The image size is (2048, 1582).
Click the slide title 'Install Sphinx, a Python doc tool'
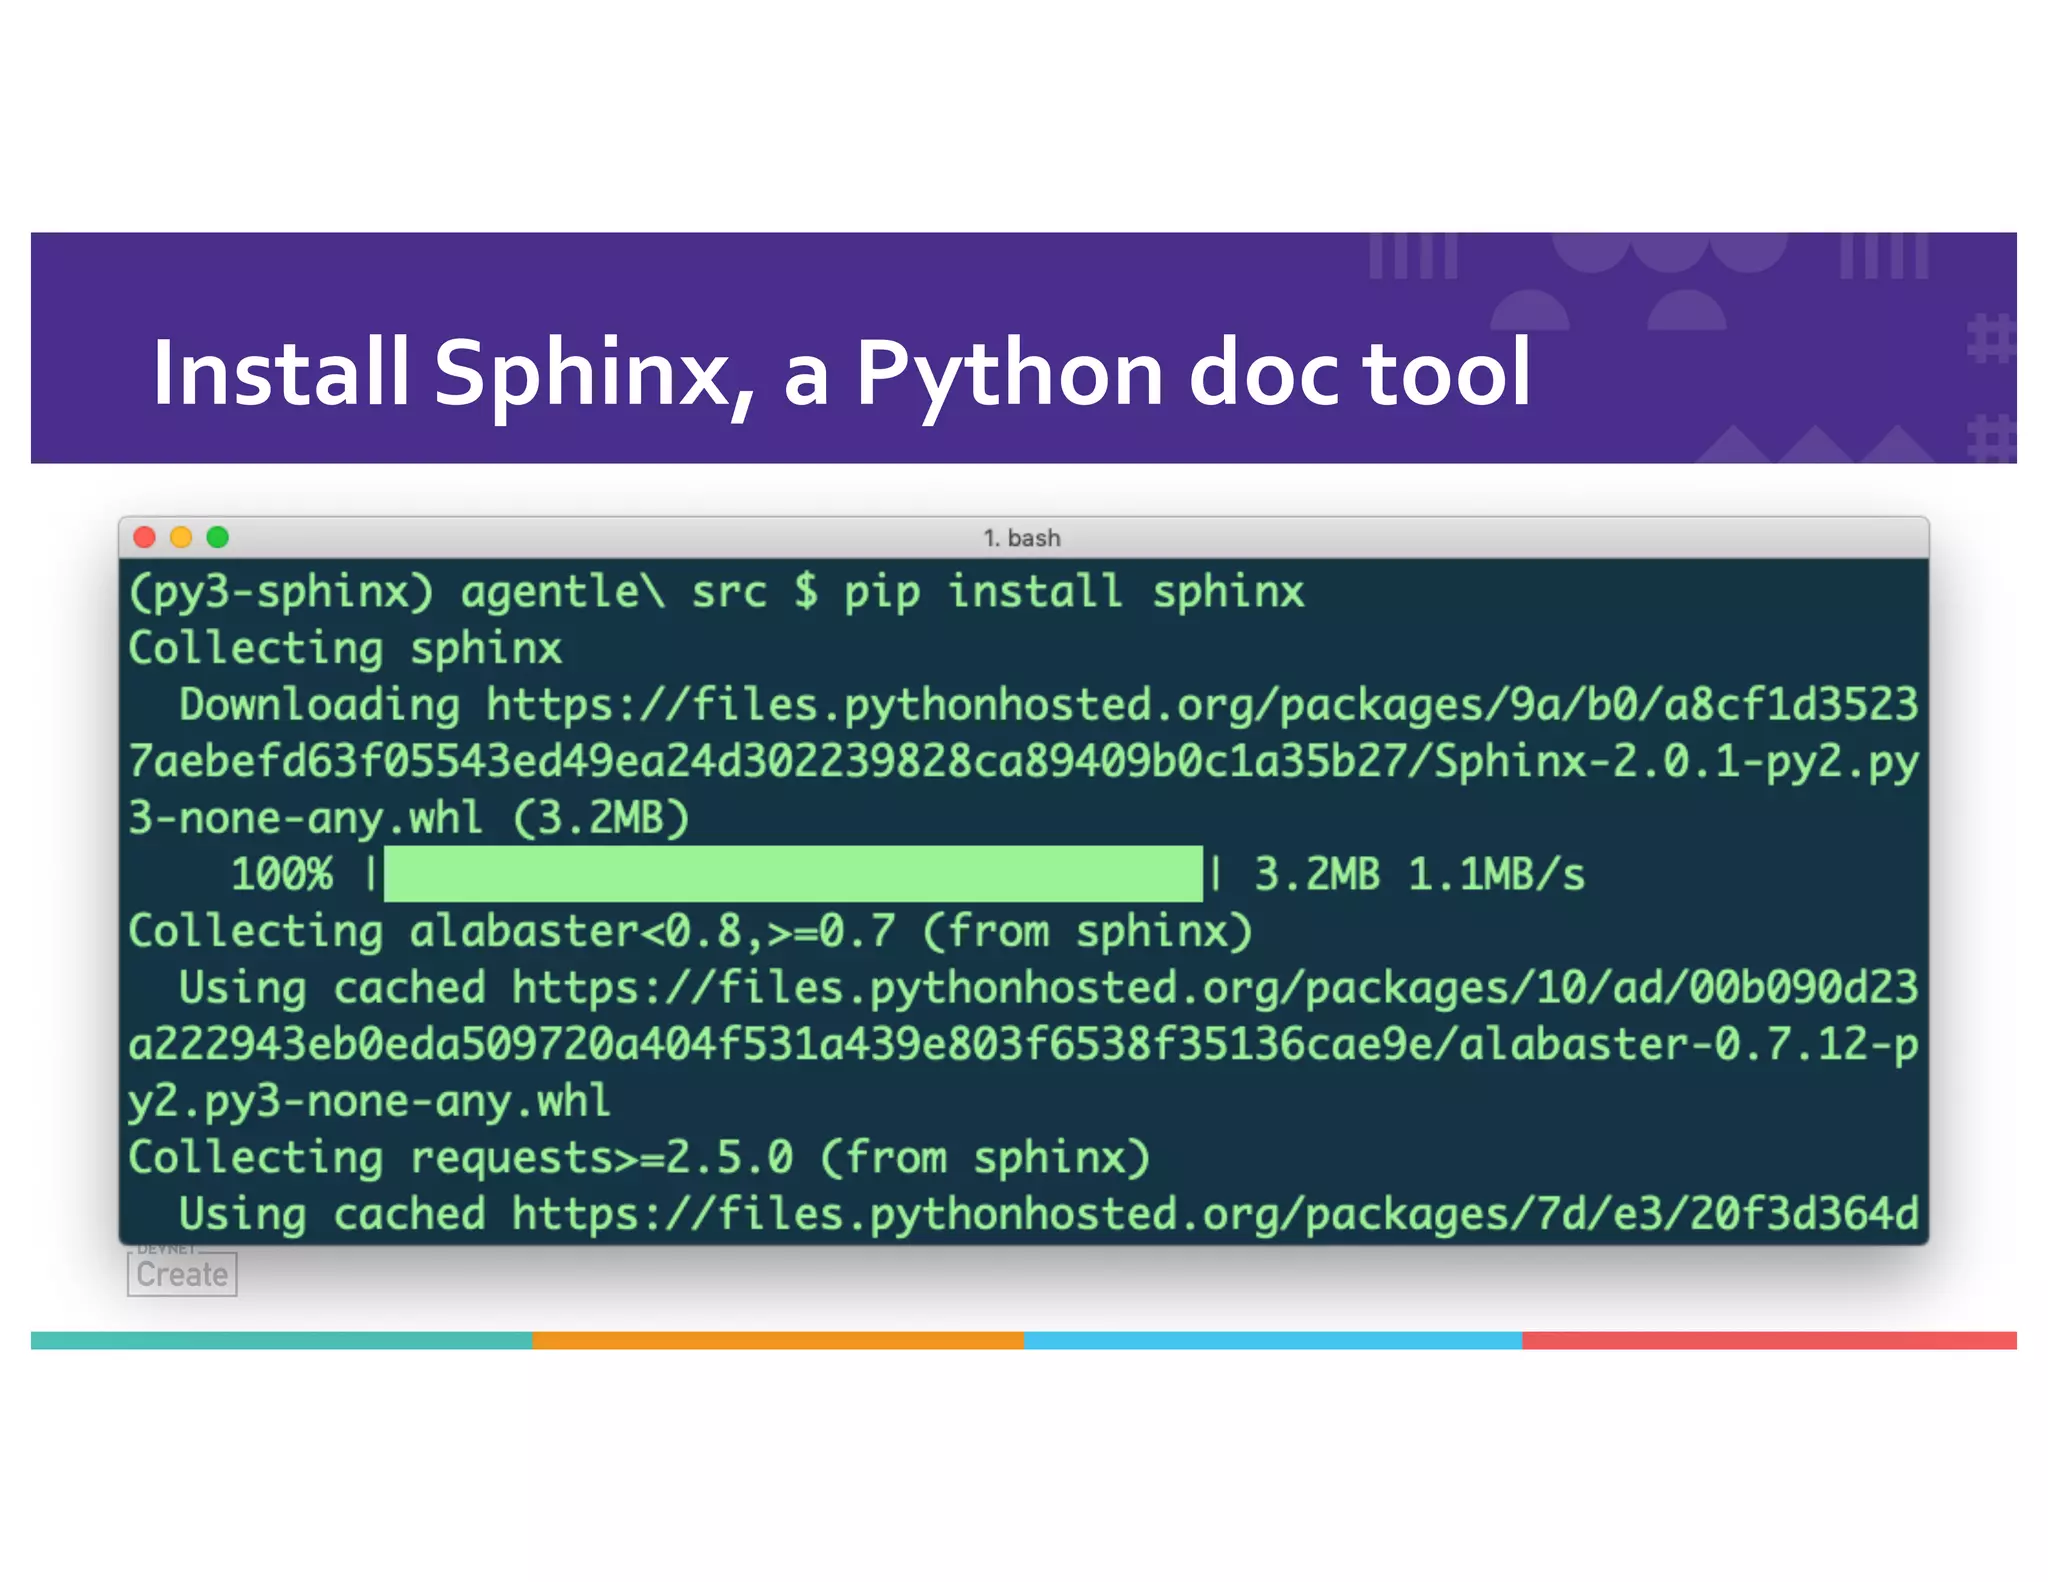(841, 373)
